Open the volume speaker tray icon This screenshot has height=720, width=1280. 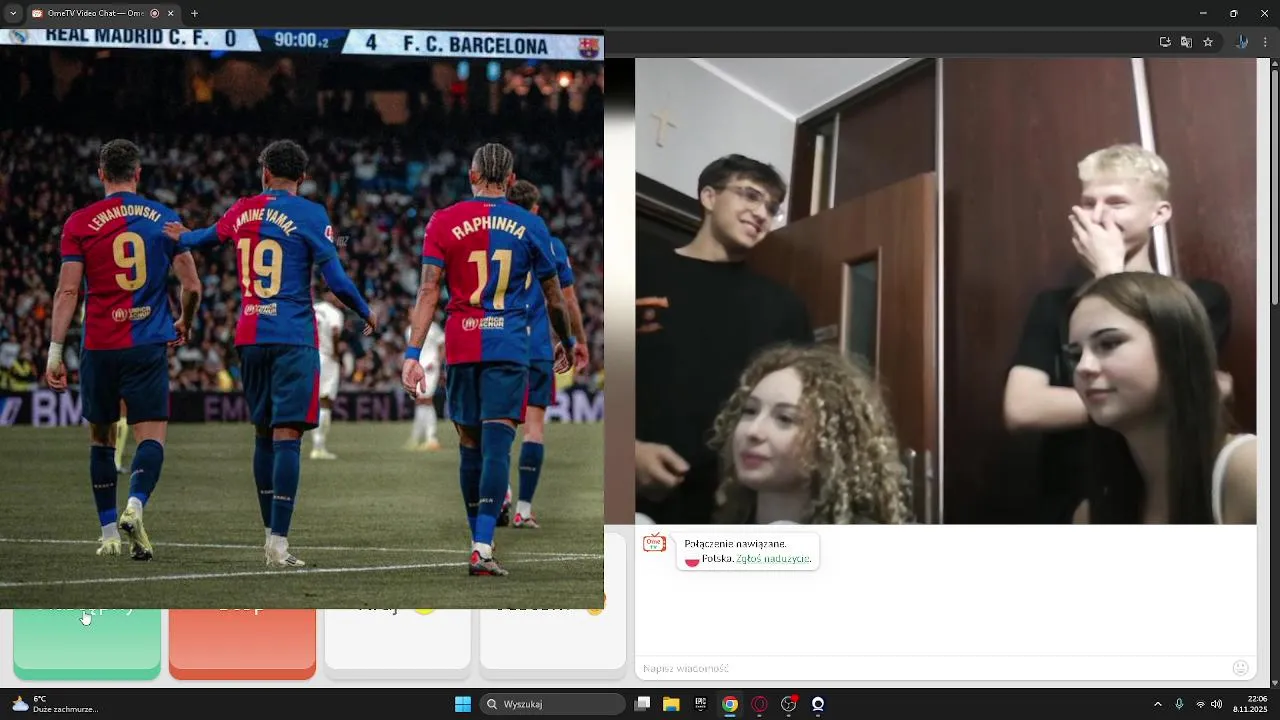point(1217,704)
